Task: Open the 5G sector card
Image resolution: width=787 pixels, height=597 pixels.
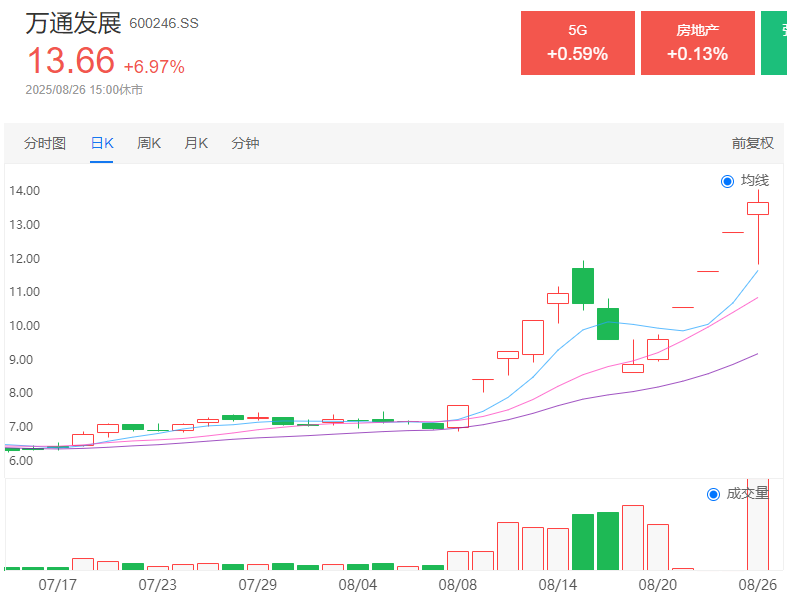Action: click(578, 43)
